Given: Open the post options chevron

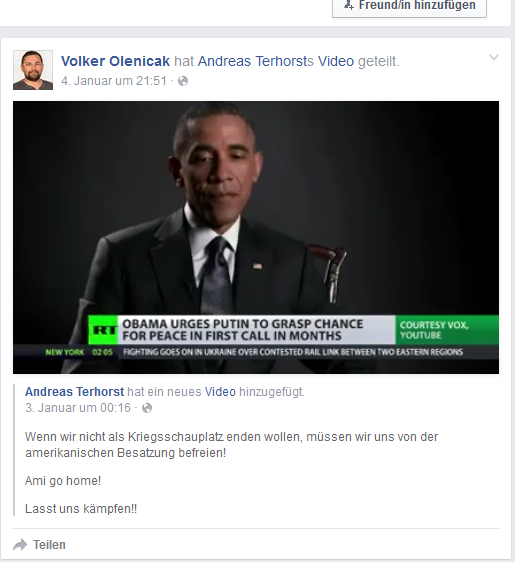Looking at the screenshot, I should pos(494,57).
